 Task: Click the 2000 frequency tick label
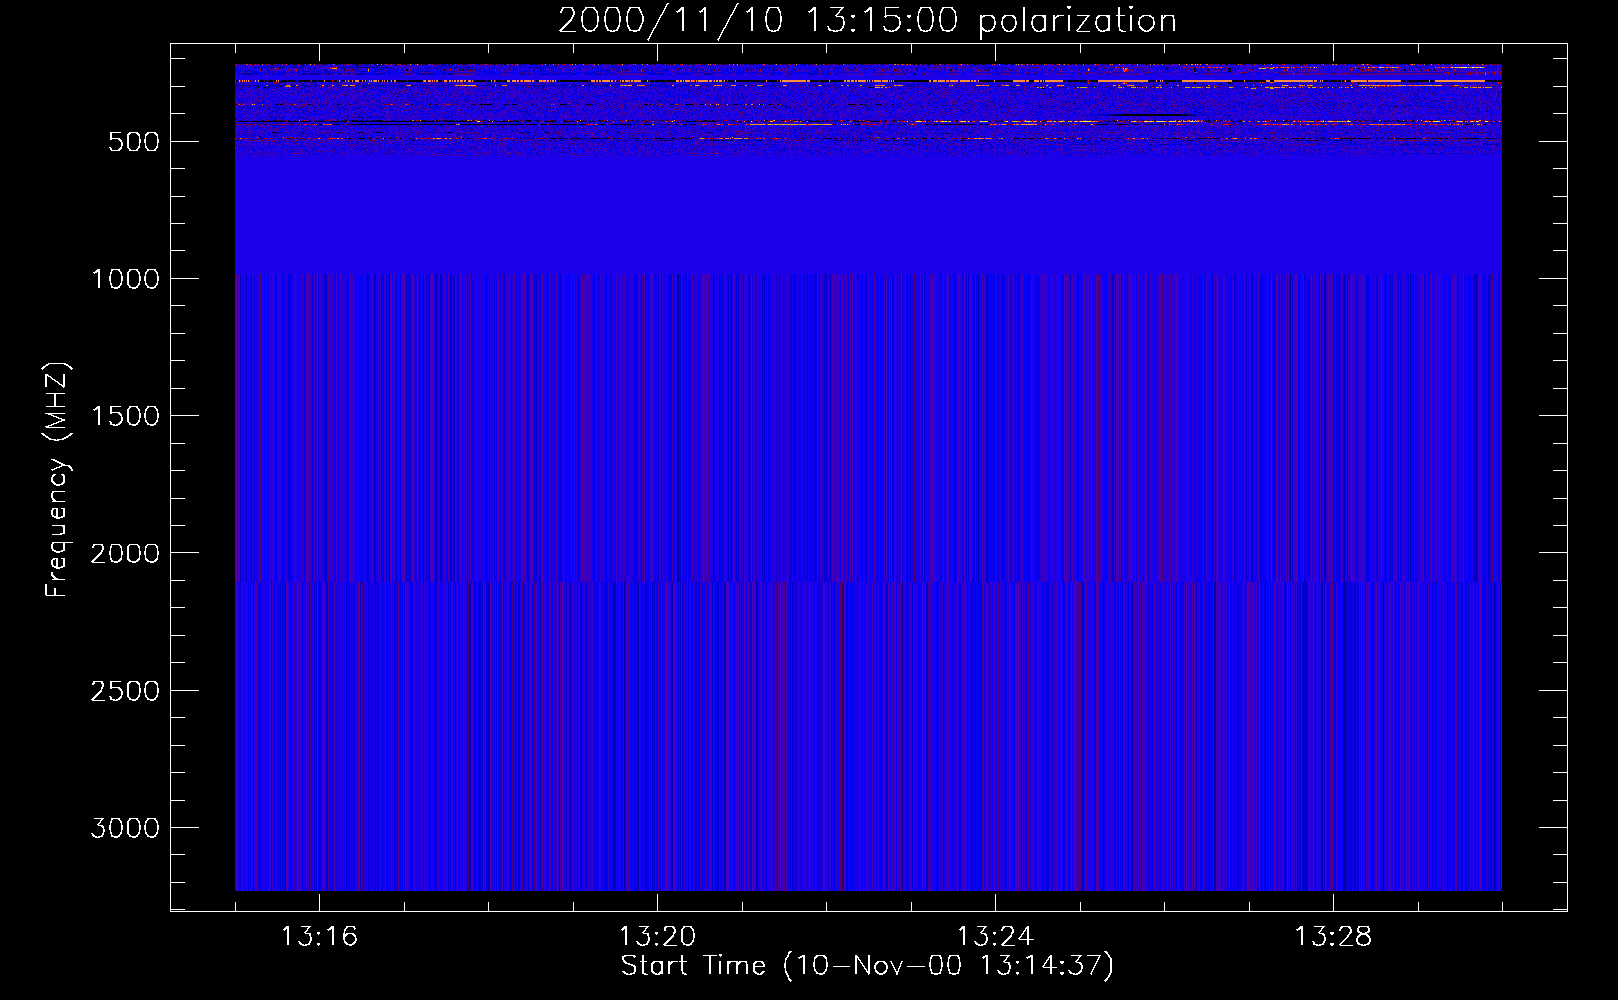pos(124,554)
